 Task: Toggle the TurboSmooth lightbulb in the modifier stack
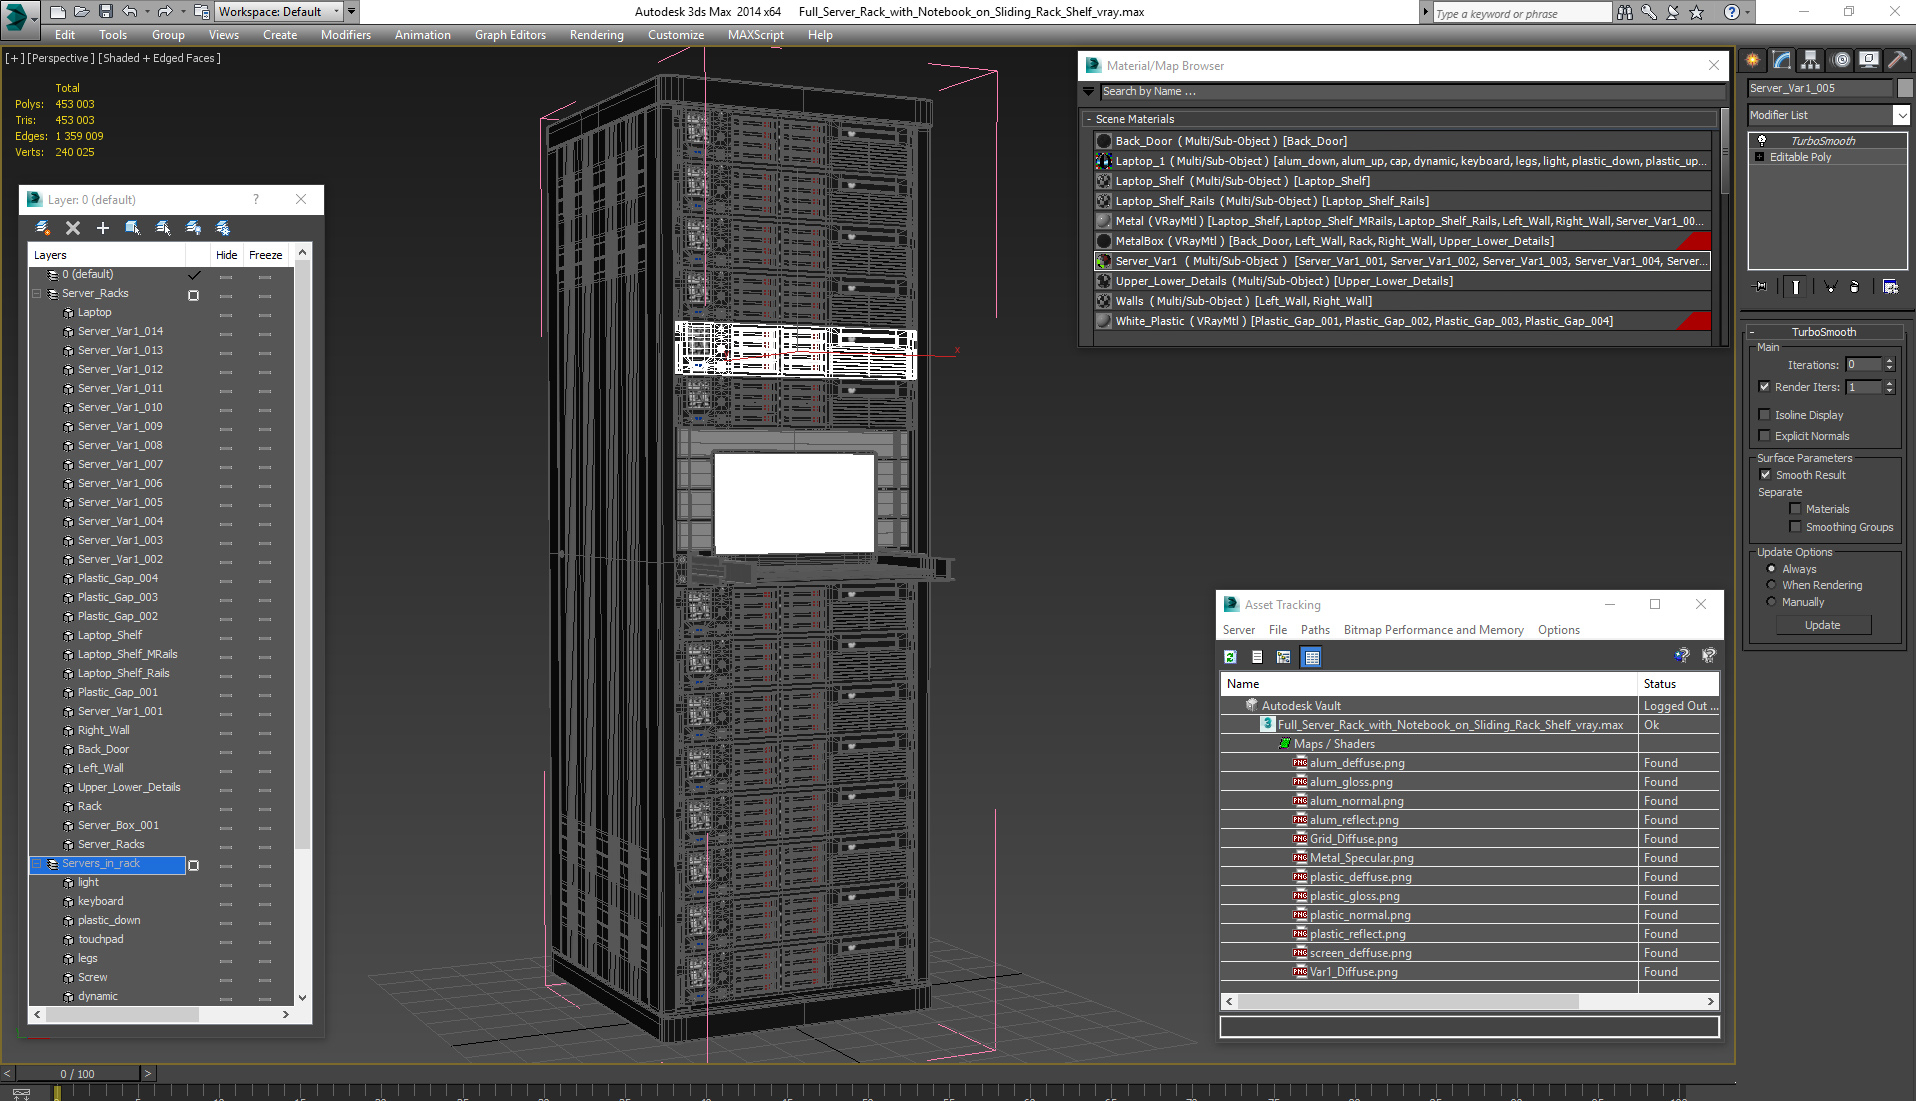[1762, 140]
